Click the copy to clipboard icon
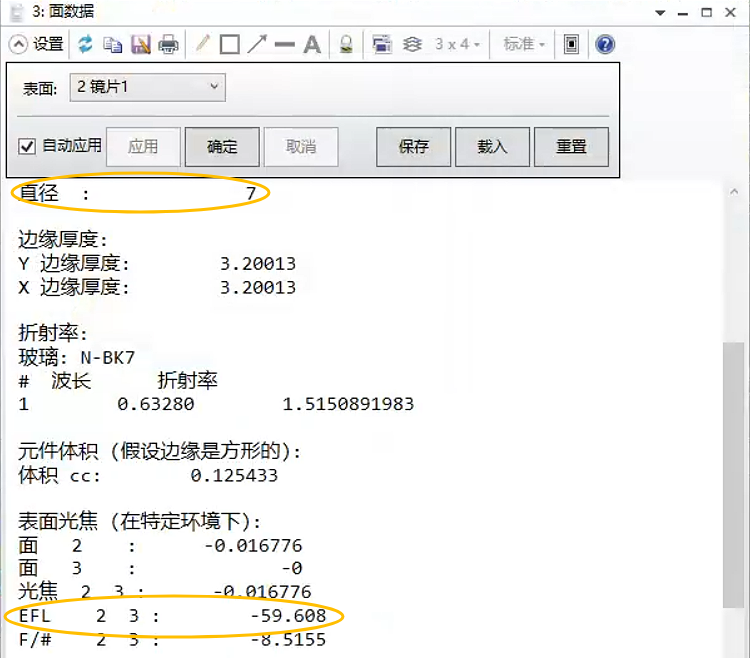The image size is (750, 658). pos(113,44)
